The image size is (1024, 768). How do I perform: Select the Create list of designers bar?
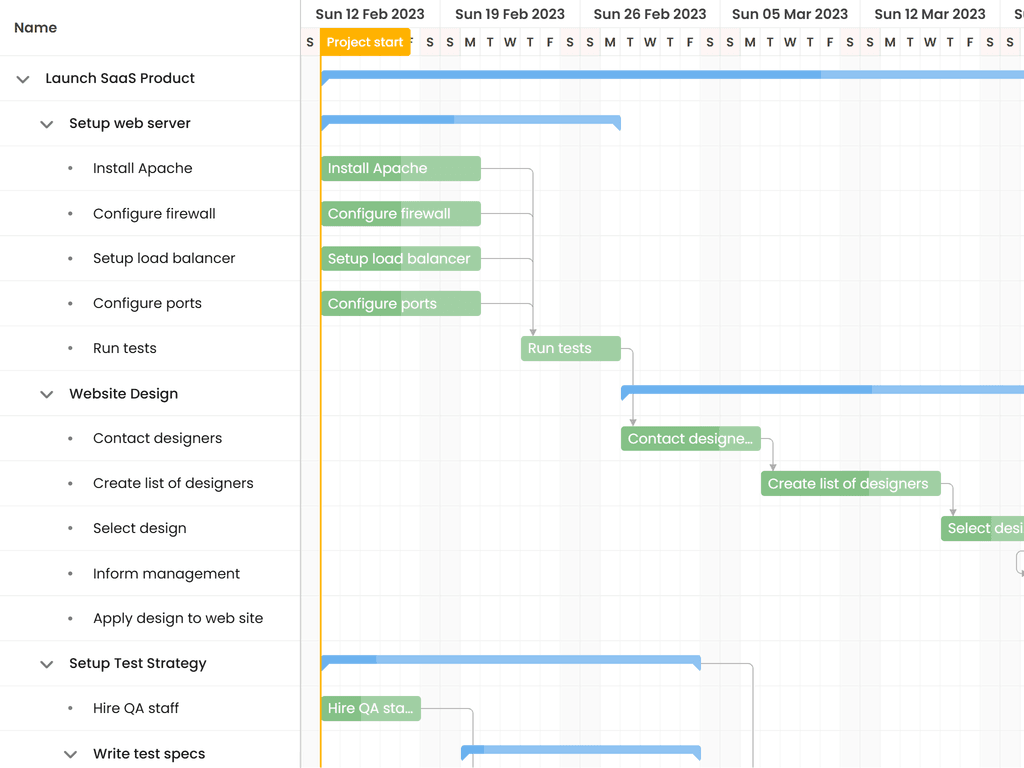click(x=850, y=484)
